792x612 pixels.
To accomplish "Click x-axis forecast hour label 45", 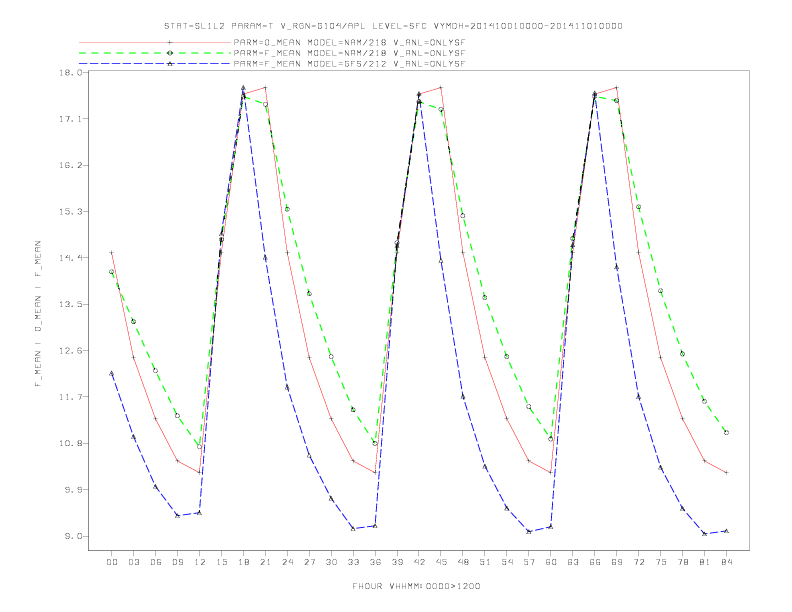I will coord(441,562).
